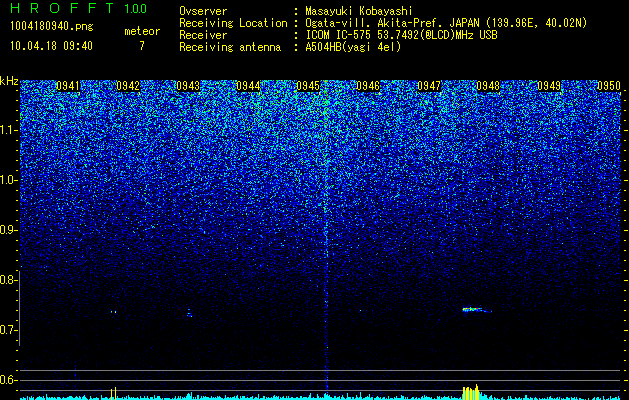The width and height of the screenshot is (629, 400).
Task: Click the Receiving Location field label
Action: (x=233, y=23)
